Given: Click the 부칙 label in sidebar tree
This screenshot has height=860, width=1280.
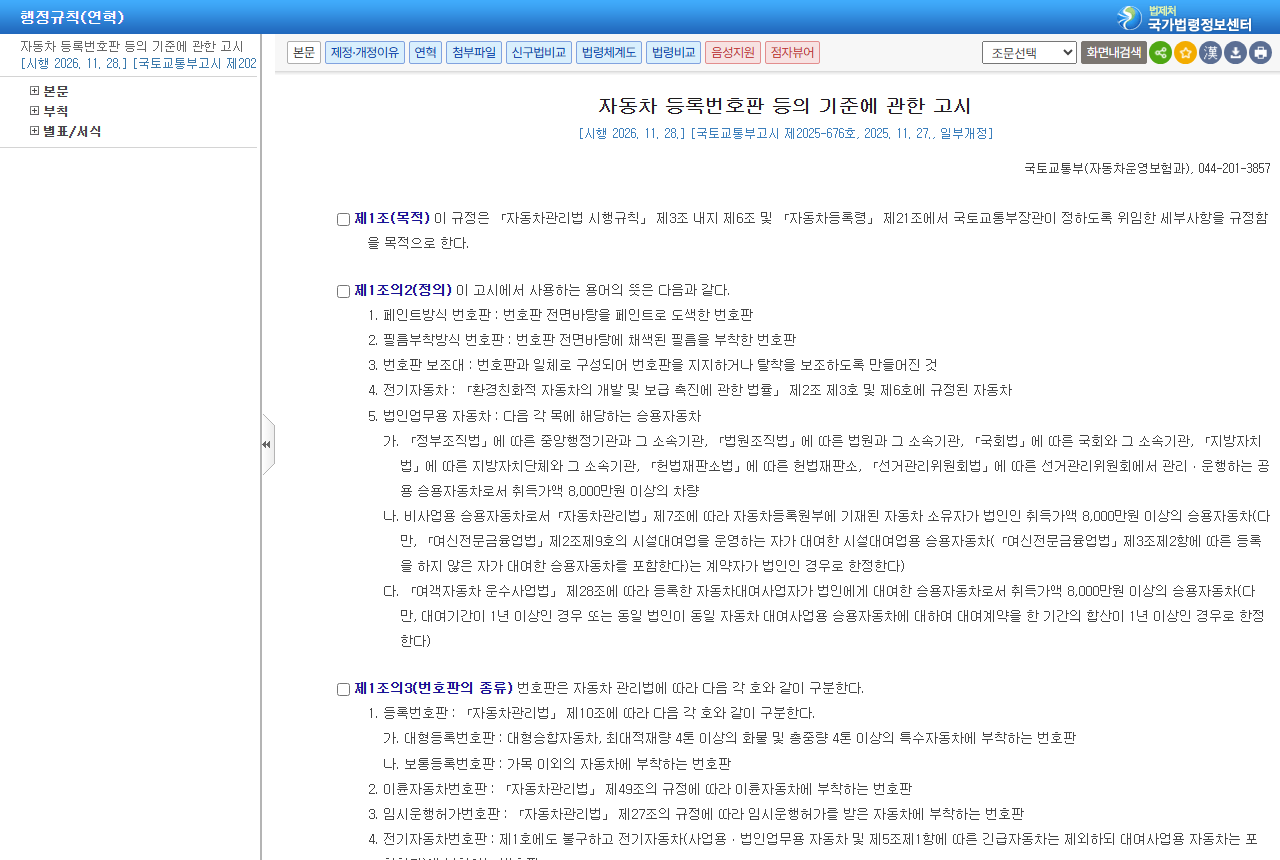Looking at the screenshot, I should click(56, 111).
